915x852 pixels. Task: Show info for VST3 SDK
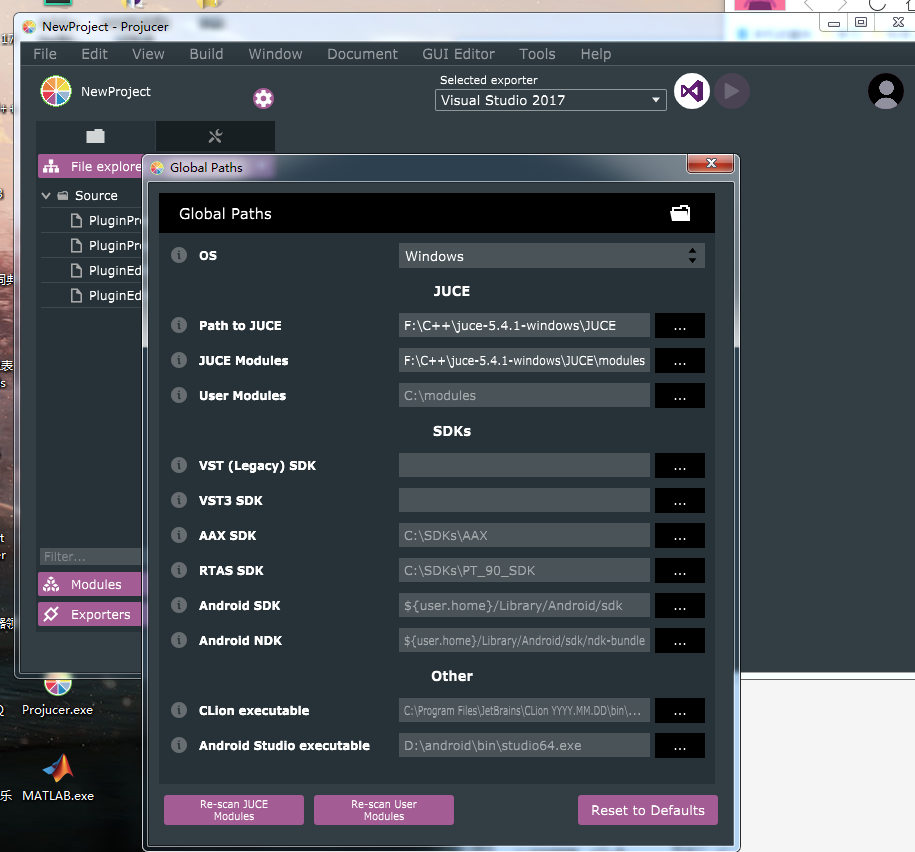click(x=179, y=500)
